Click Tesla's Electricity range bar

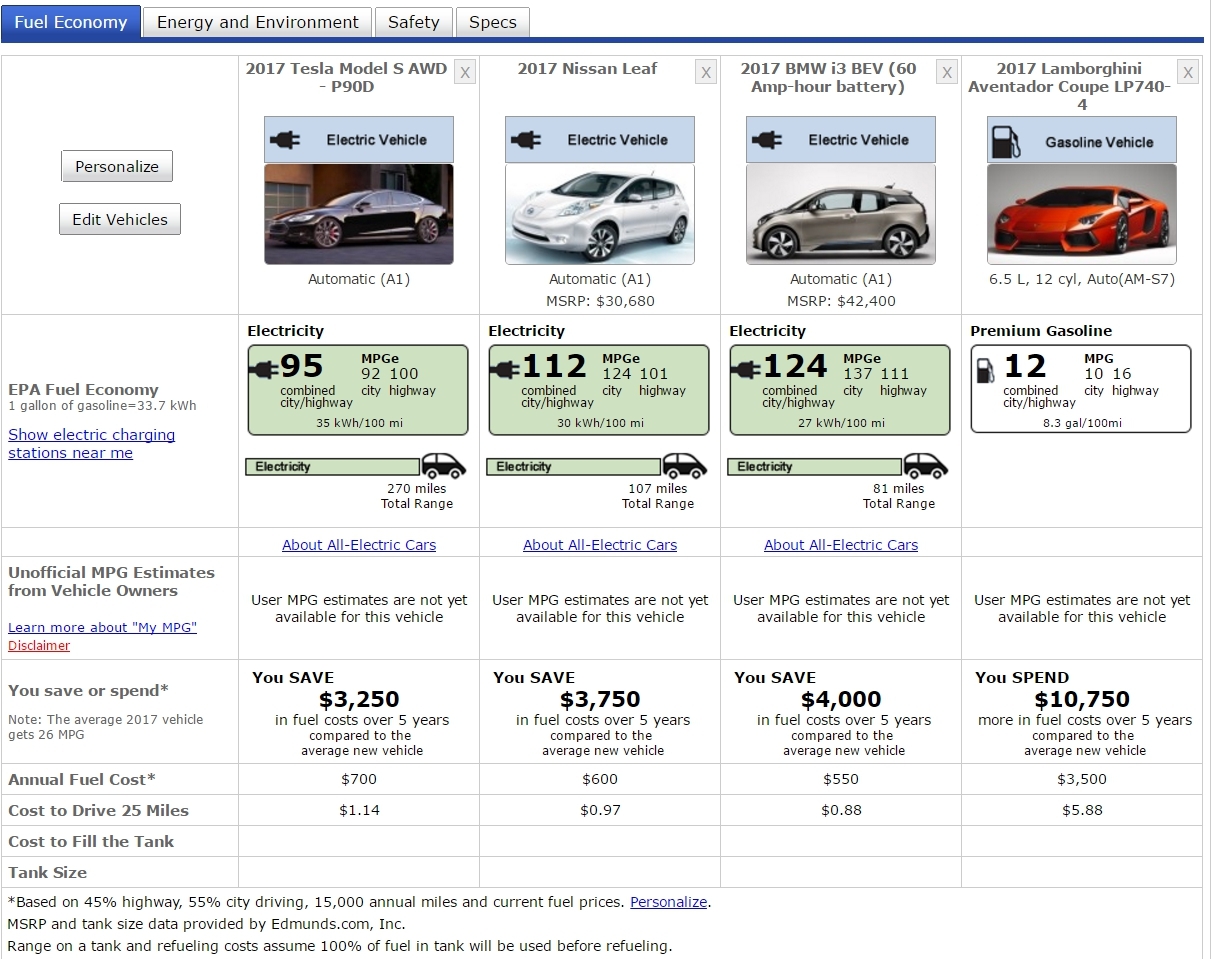[x=333, y=467]
